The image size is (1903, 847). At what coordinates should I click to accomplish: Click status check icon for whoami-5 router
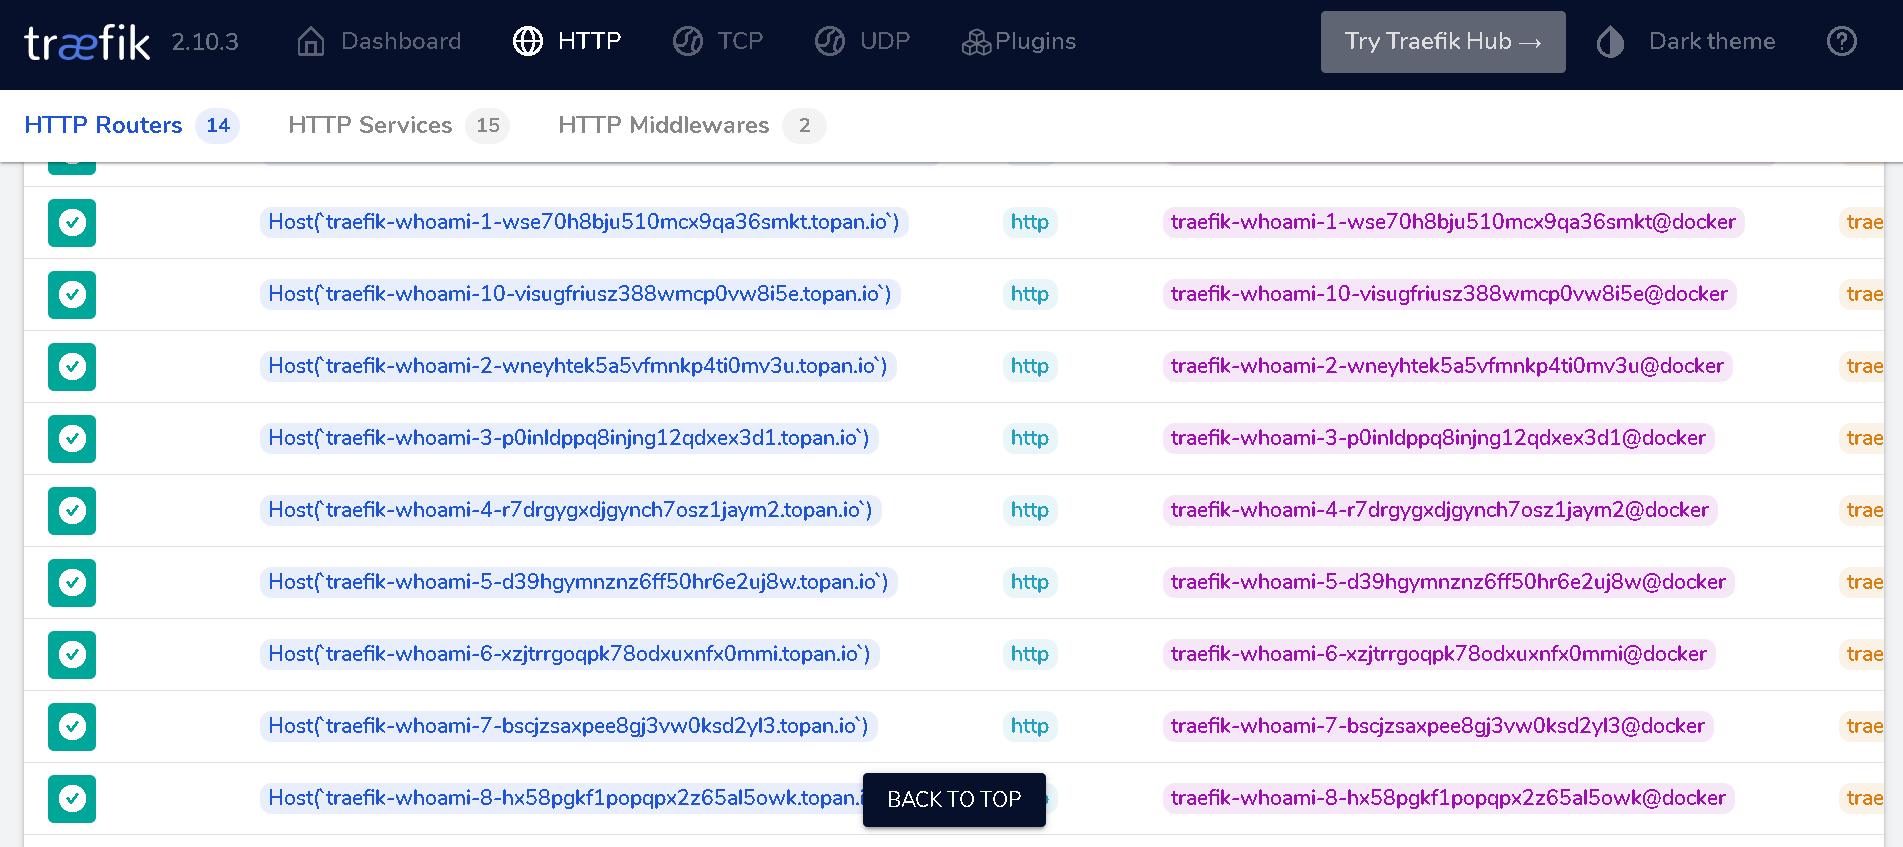tap(72, 583)
